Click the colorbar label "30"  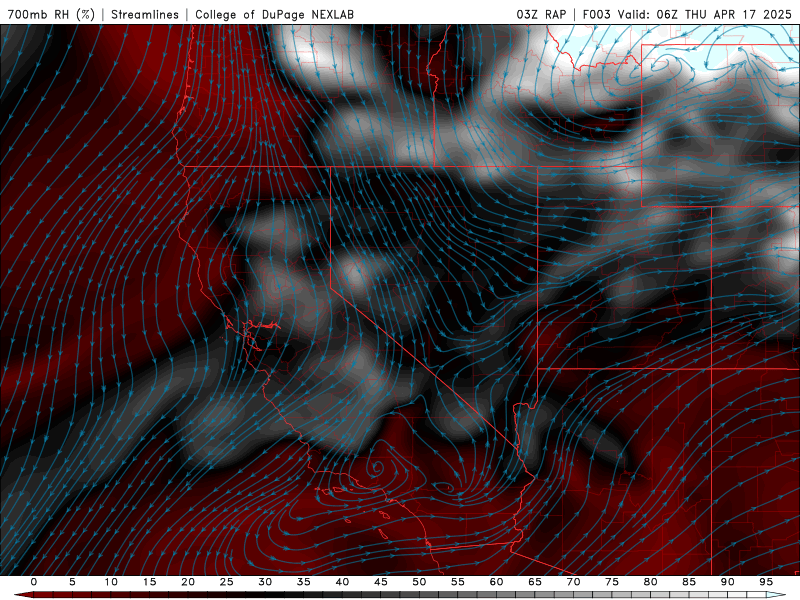265,582
